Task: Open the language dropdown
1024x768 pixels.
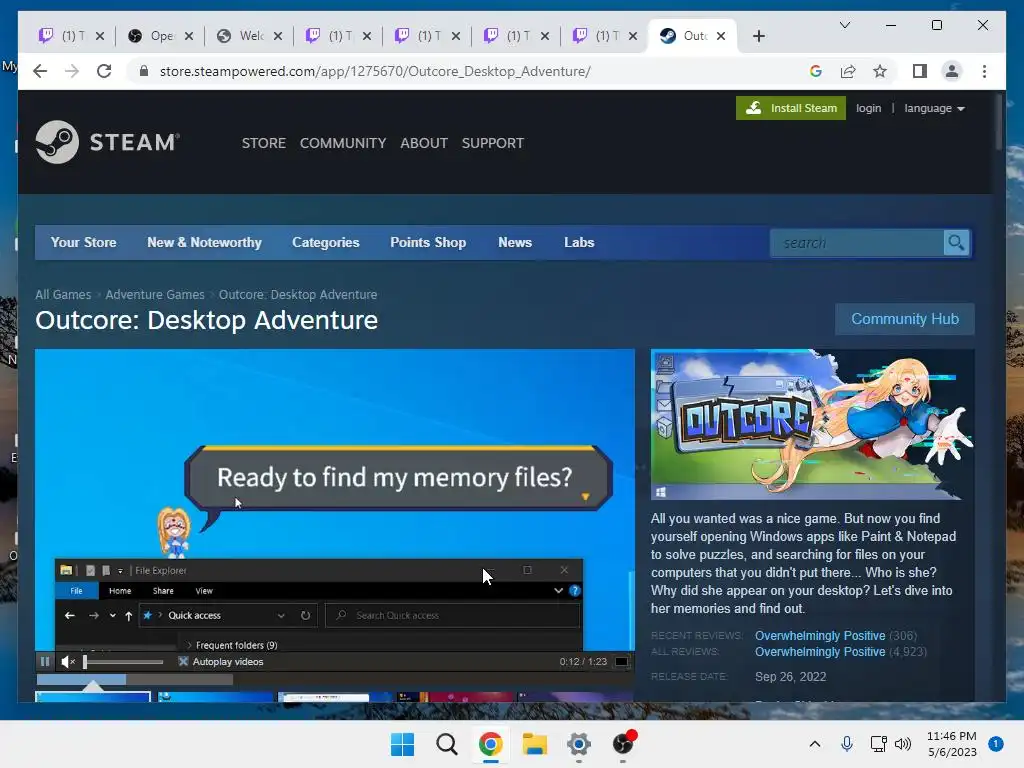Action: coord(935,108)
